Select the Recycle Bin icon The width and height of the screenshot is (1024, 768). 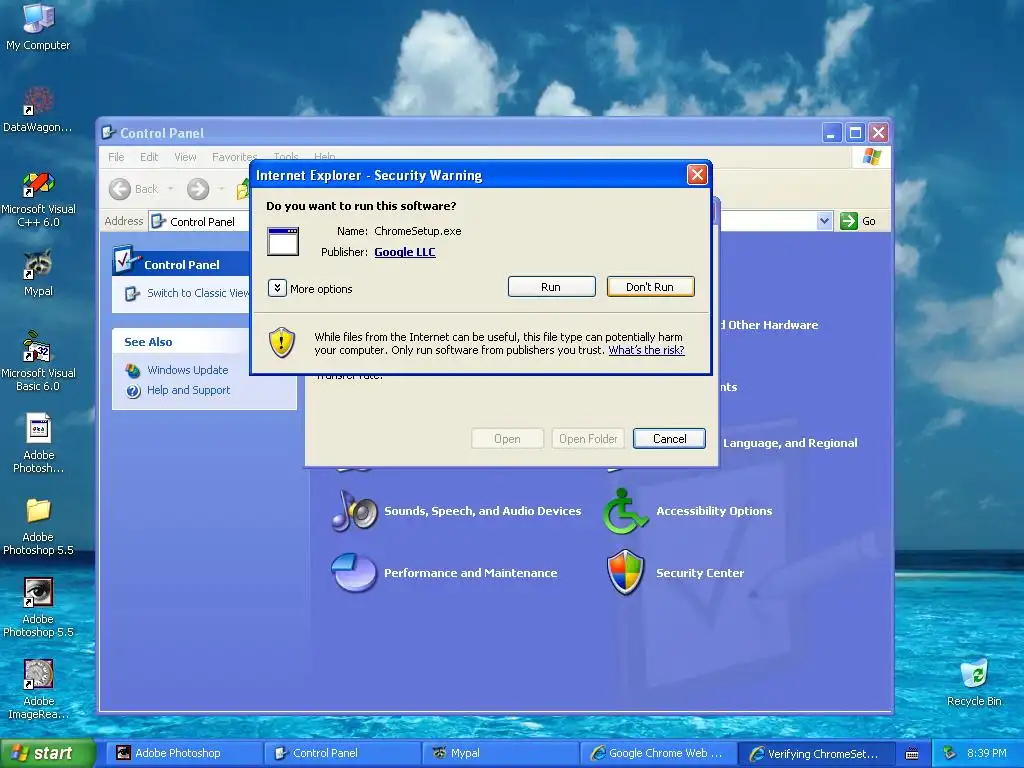pos(974,674)
